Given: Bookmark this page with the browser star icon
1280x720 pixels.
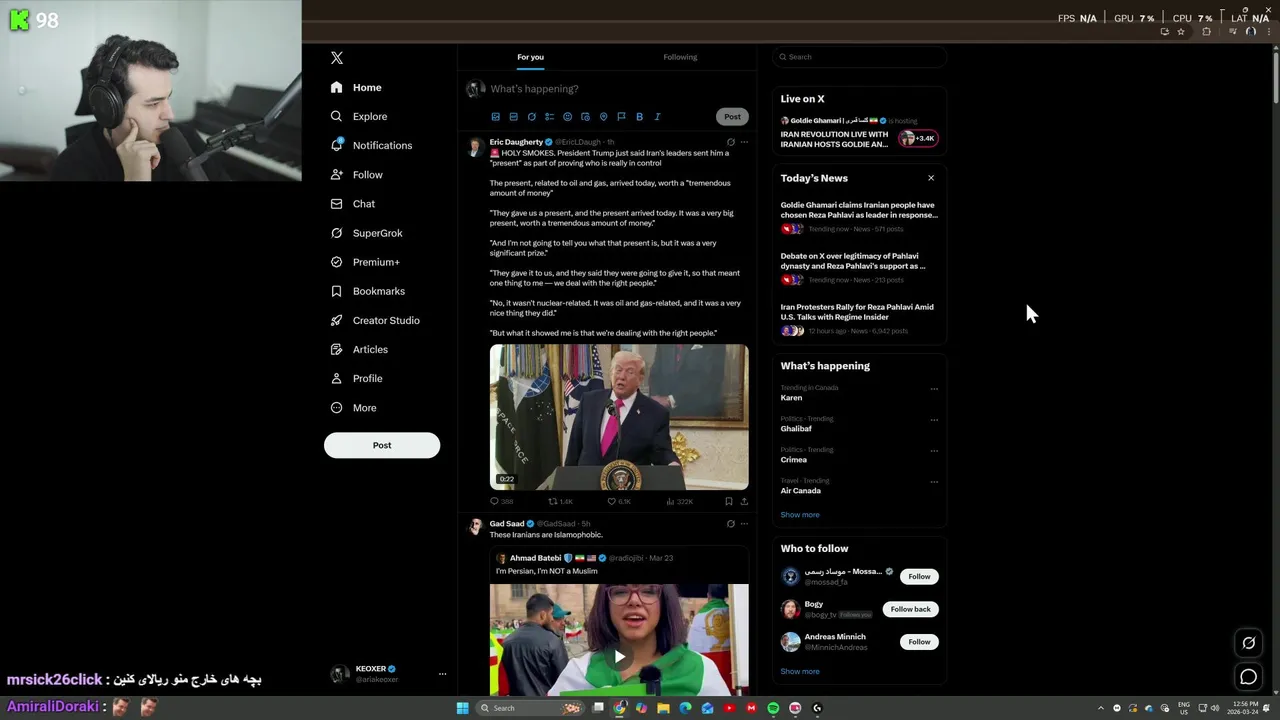Looking at the screenshot, I should point(1181,32).
